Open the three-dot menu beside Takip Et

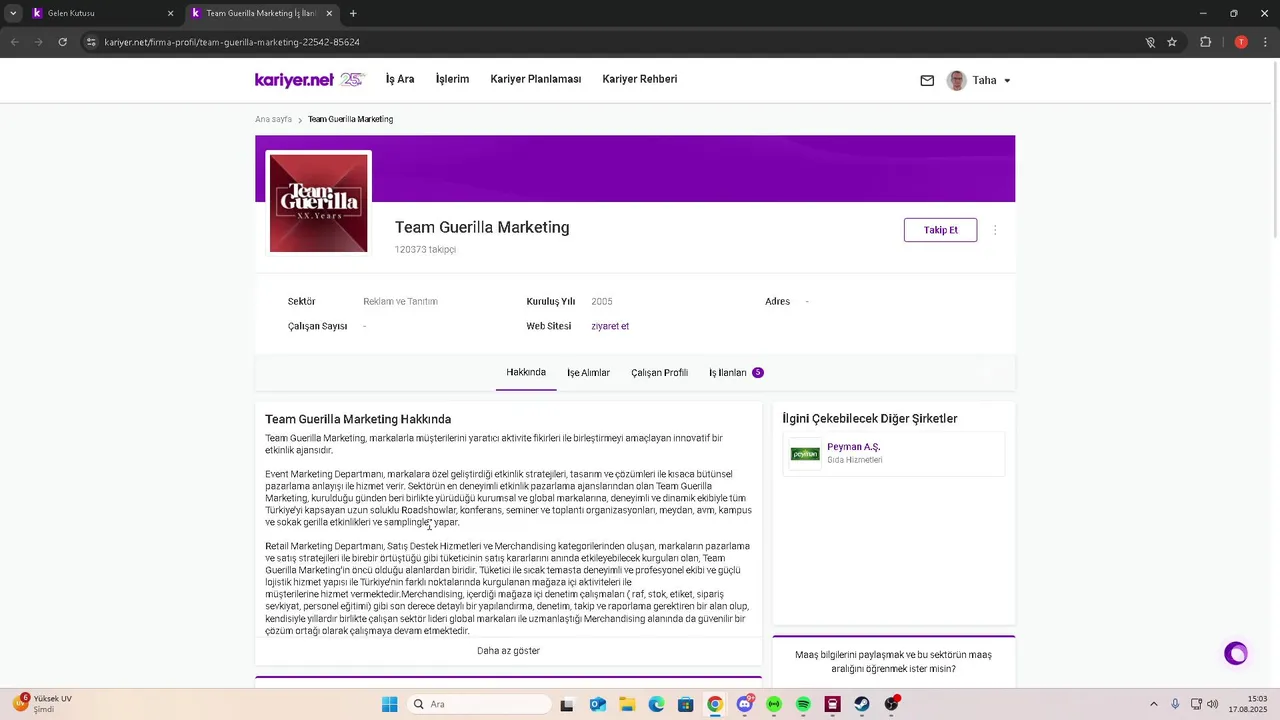coord(995,230)
